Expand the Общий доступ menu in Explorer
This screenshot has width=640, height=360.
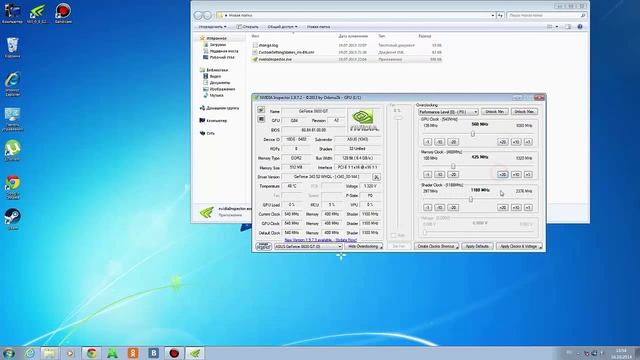coord(282,27)
